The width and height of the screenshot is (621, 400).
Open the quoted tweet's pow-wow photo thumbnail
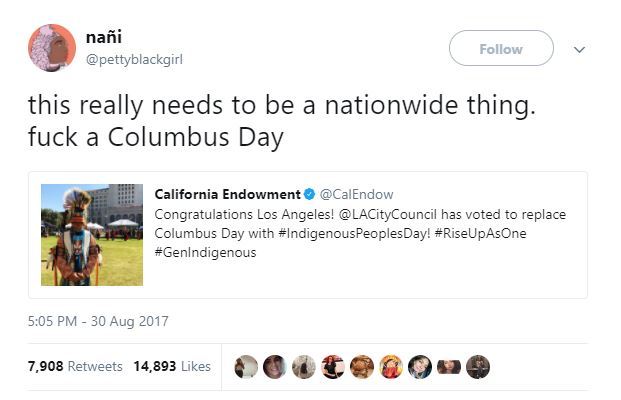pos(92,235)
